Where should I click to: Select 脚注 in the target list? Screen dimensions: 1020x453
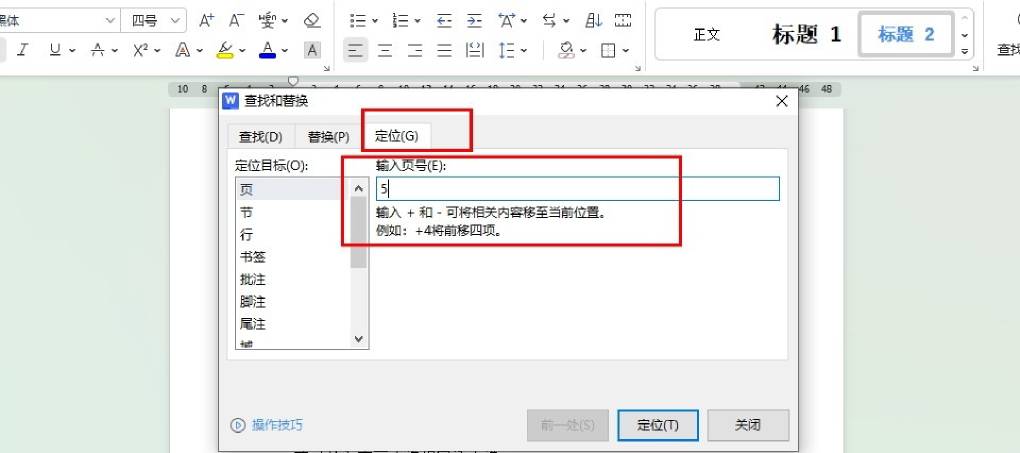coord(292,301)
